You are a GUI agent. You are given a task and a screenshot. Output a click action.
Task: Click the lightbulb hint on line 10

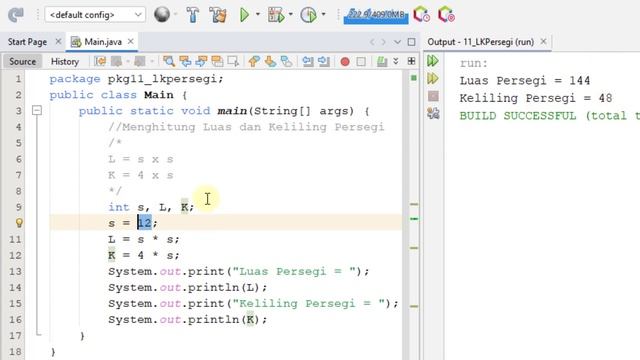pyautogui.click(x=19, y=223)
